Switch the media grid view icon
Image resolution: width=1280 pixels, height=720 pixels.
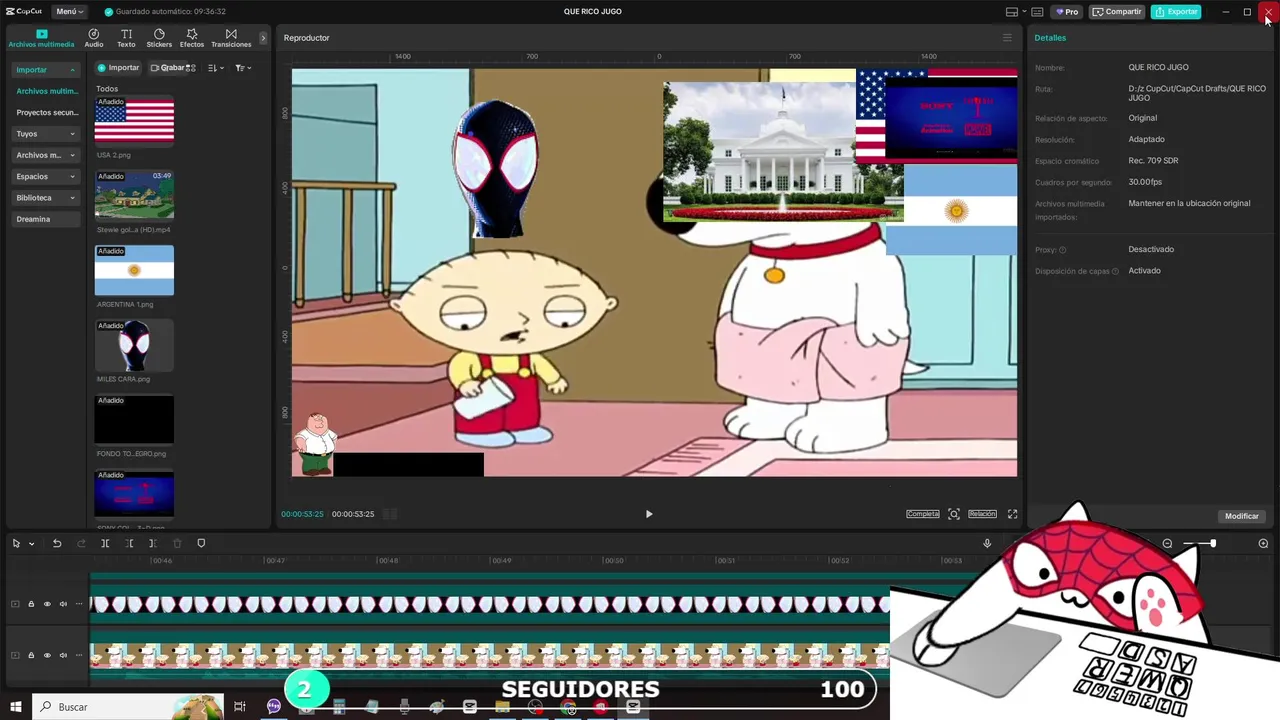tap(192, 68)
